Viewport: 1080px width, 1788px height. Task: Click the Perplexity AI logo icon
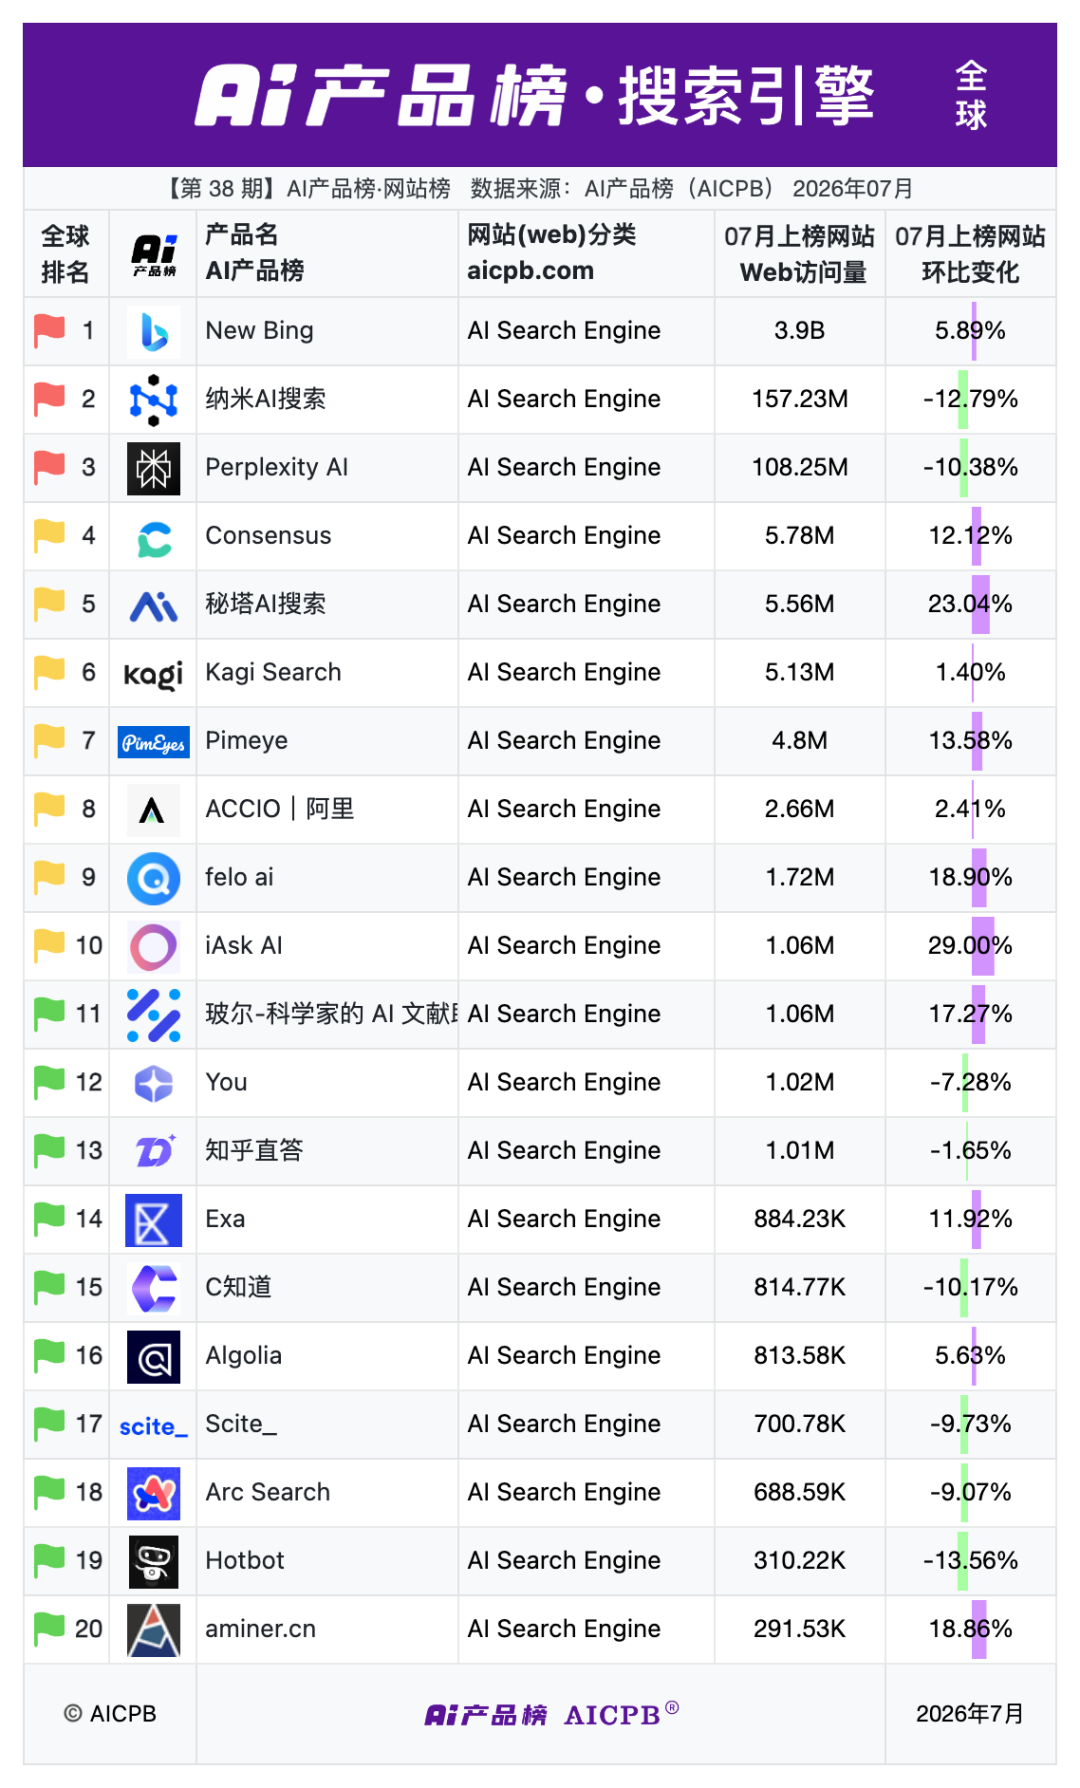click(154, 469)
